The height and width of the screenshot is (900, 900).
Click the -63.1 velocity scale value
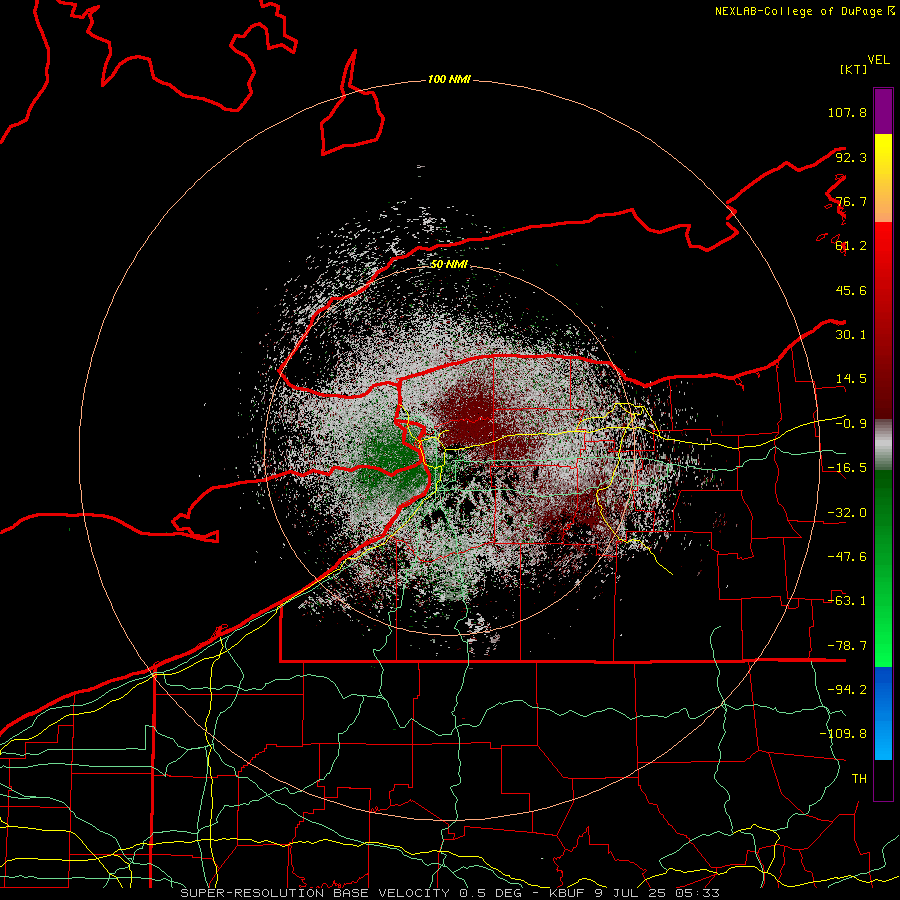[x=847, y=601]
